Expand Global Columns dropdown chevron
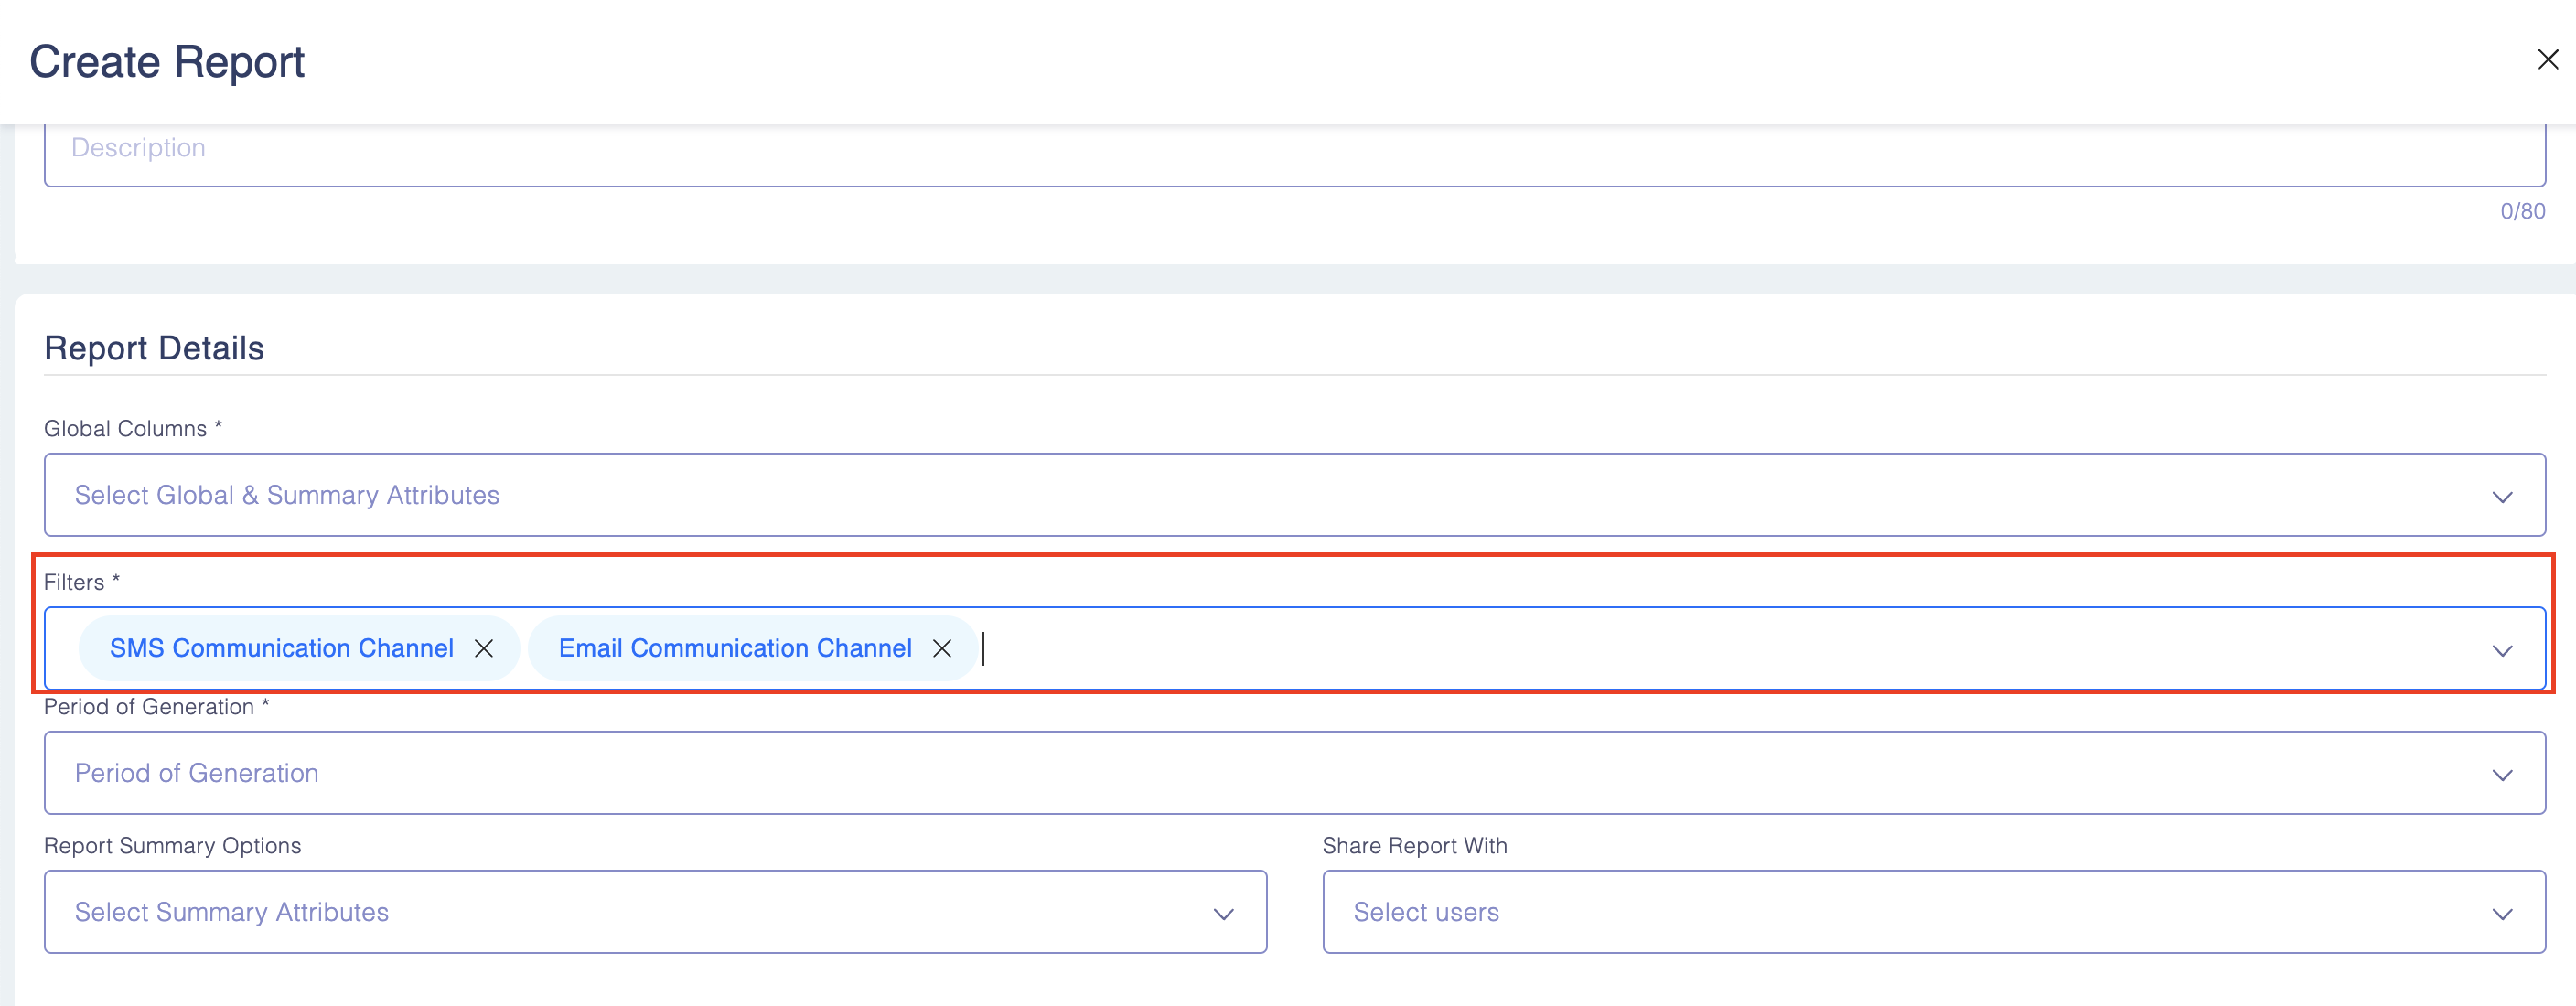This screenshot has width=2576, height=1006. (x=2502, y=497)
